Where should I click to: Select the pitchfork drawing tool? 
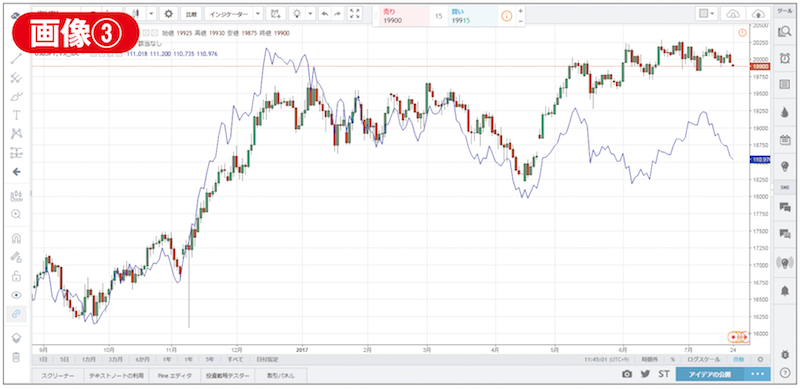tap(16, 78)
